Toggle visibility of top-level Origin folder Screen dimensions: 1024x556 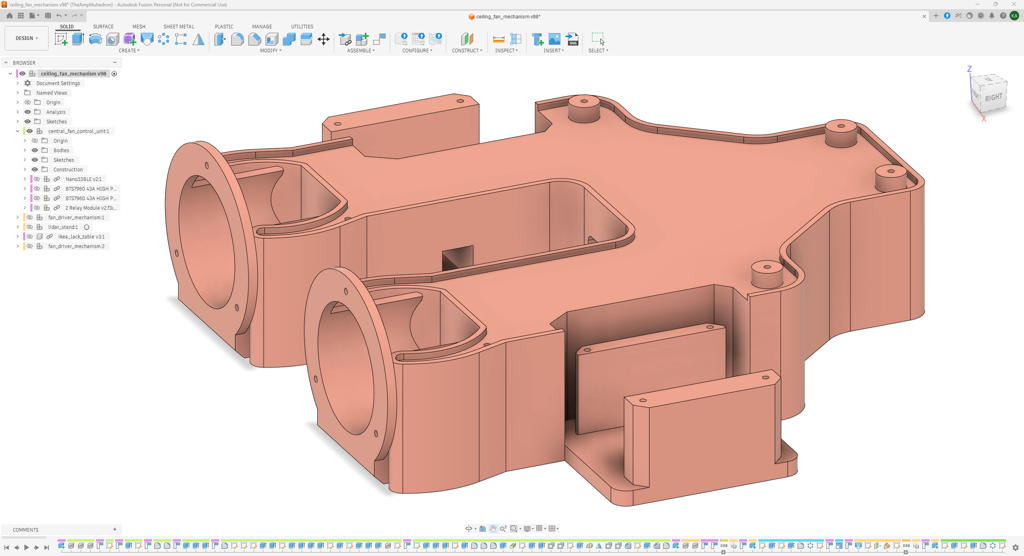click(x=27, y=103)
